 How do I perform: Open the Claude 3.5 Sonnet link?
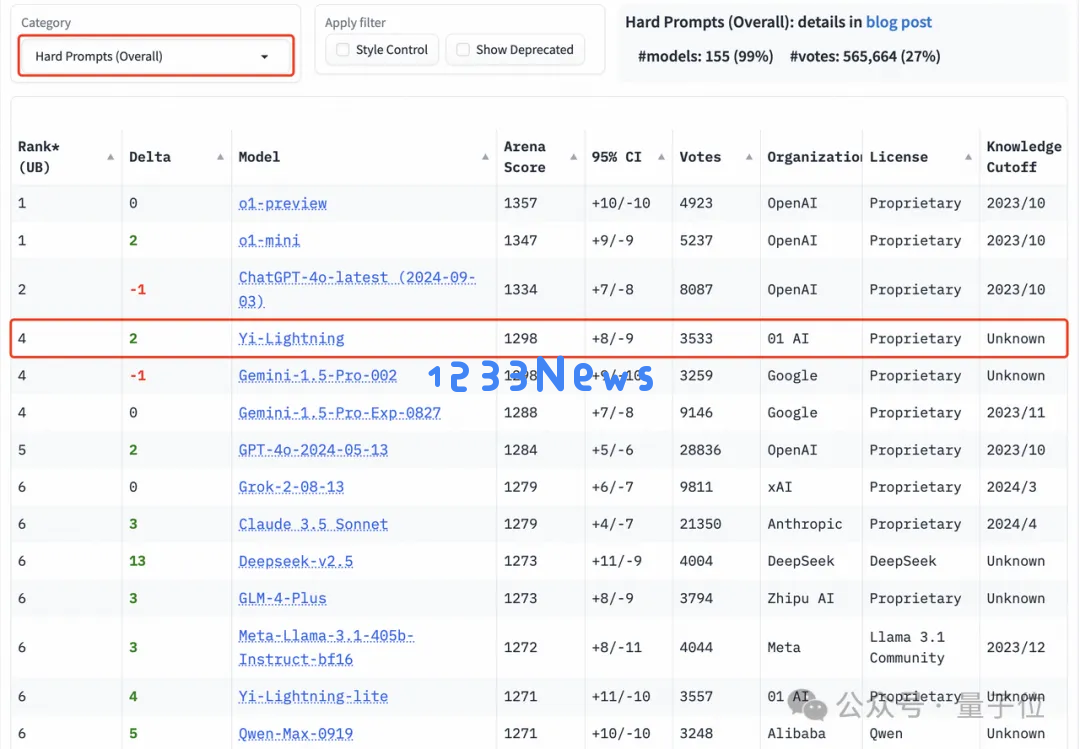313,524
